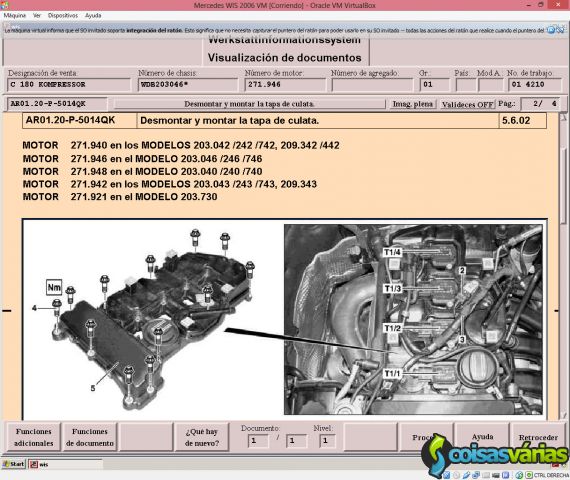Click the engine bay photo with T1 labels

pyautogui.click(x=413, y=319)
